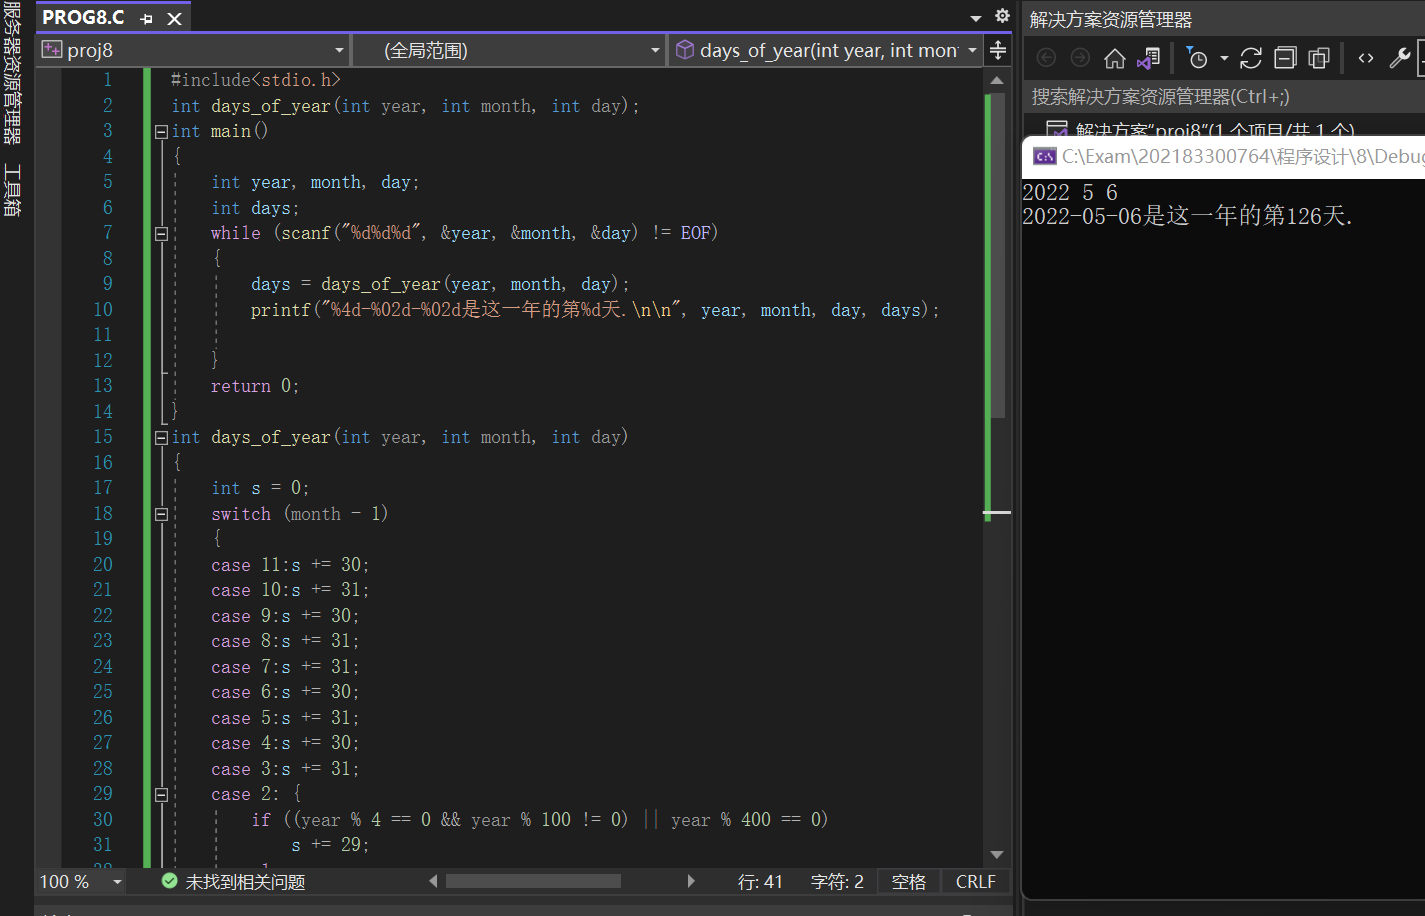Open the proj8 project dropdown
1425x916 pixels.
click(193, 50)
